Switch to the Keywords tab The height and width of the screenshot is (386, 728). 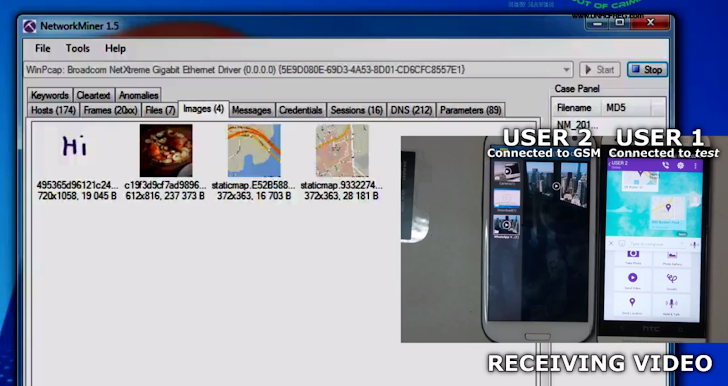tap(50, 95)
